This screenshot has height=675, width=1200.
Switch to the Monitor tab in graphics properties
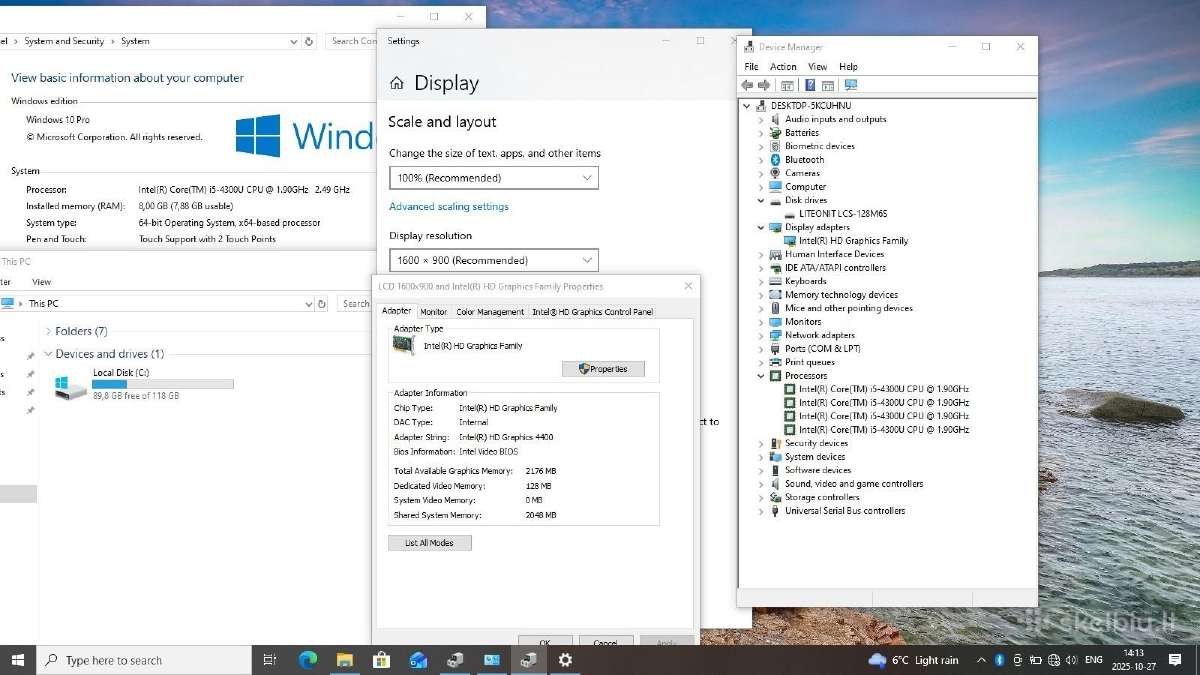tap(433, 312)
